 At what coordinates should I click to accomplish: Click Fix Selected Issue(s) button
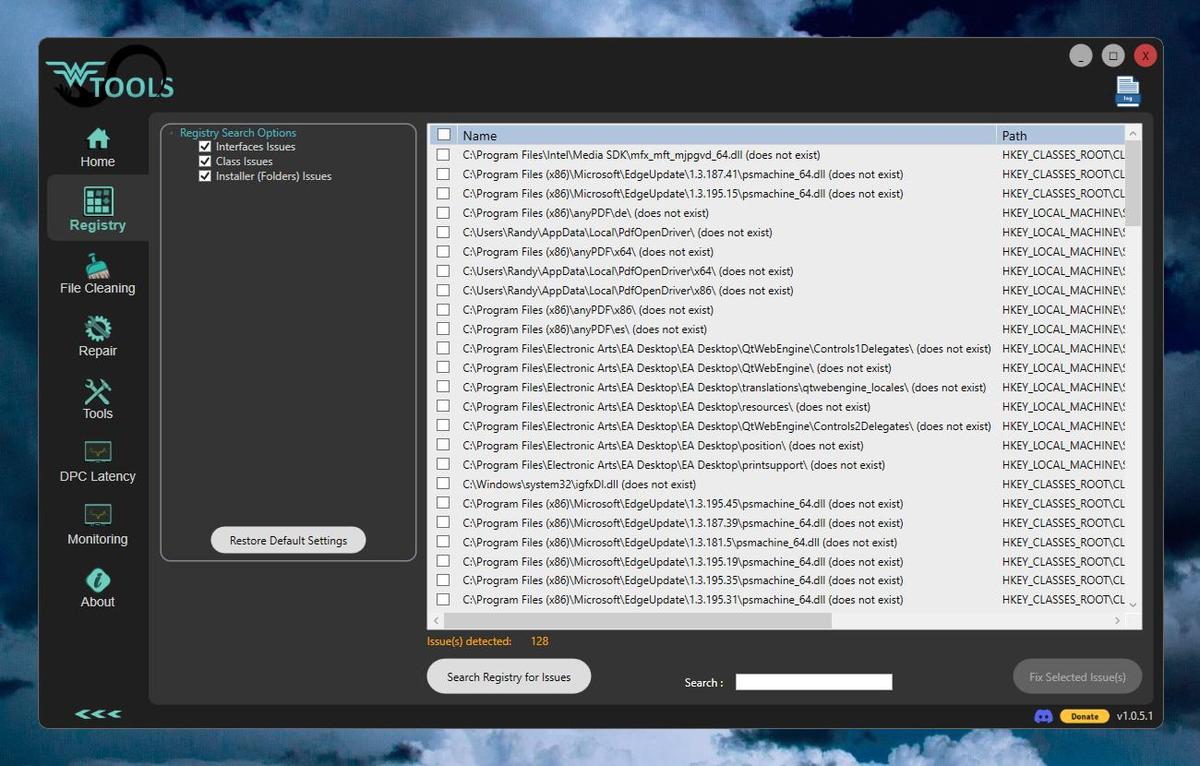click(x=1077, y=677)
